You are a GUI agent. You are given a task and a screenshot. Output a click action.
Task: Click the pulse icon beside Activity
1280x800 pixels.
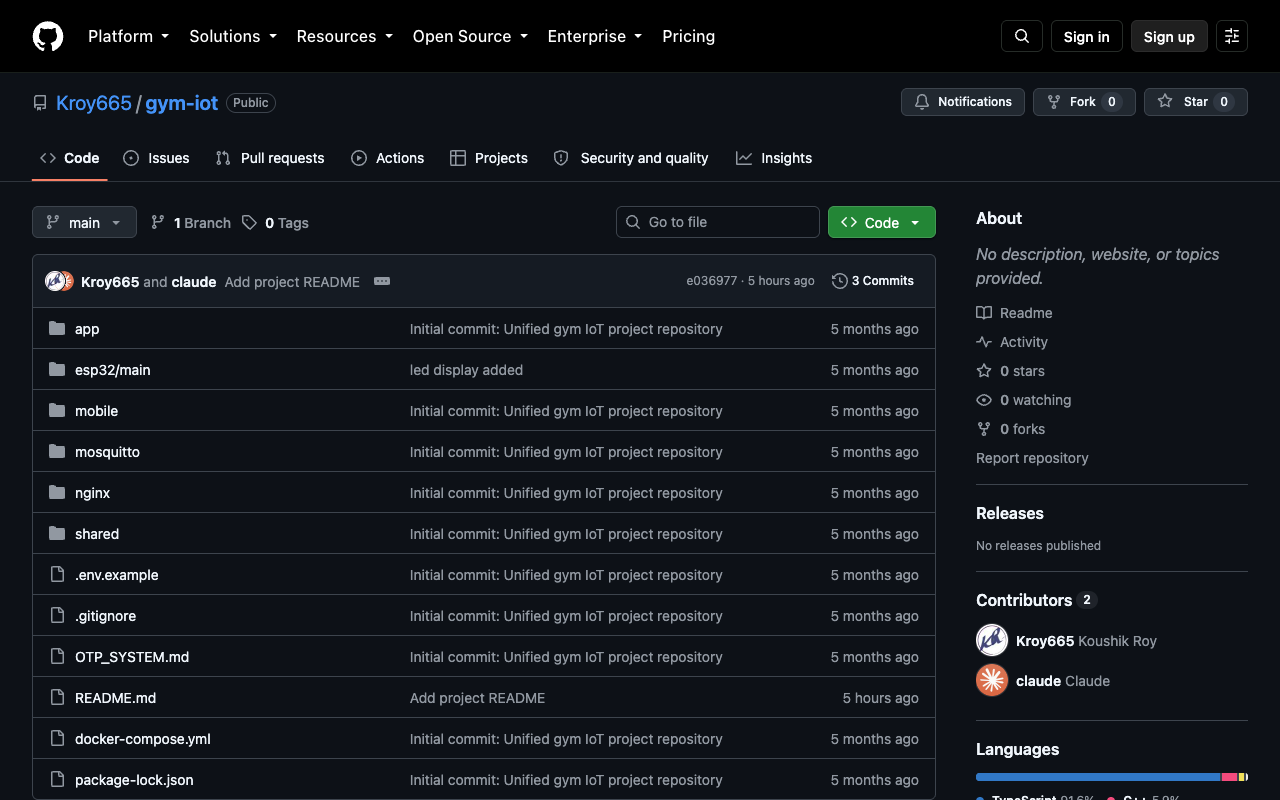tap(984, 342)
